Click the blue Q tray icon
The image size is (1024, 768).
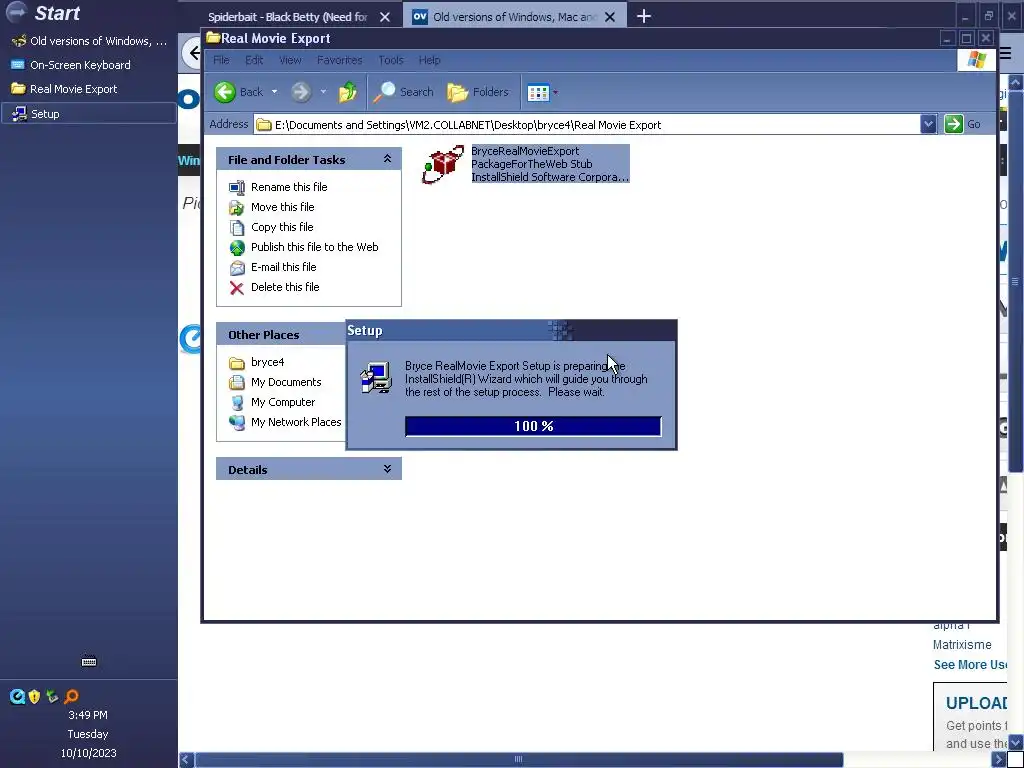(17, 697)
